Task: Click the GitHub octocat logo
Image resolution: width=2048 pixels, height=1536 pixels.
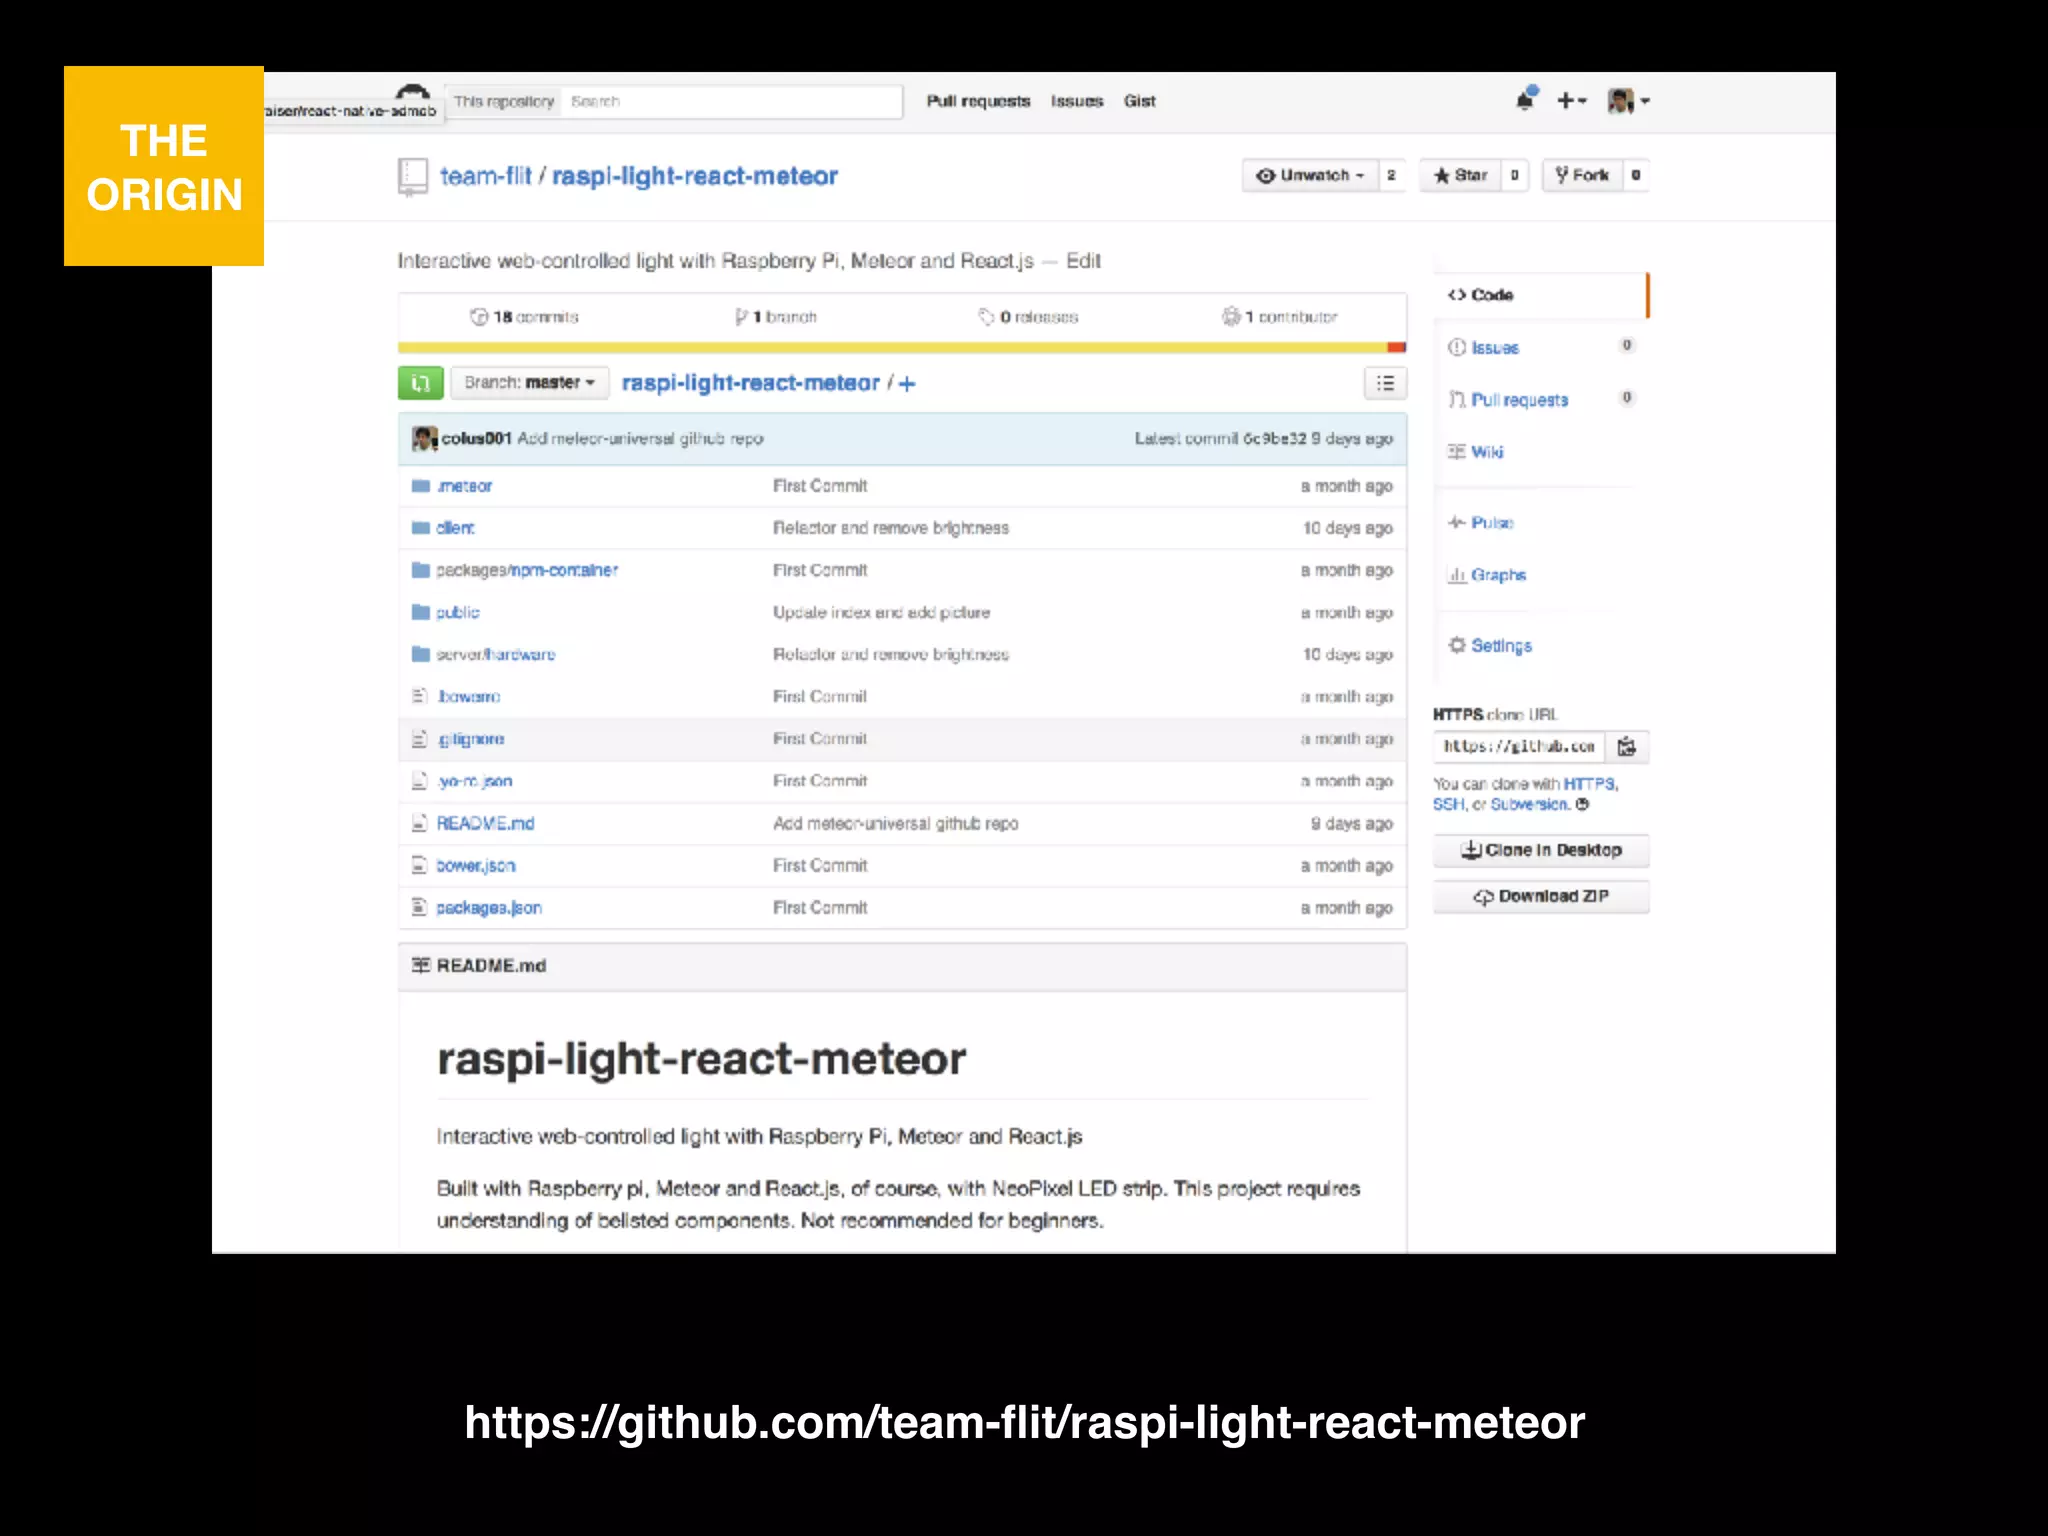Action: tap(412, 90)
